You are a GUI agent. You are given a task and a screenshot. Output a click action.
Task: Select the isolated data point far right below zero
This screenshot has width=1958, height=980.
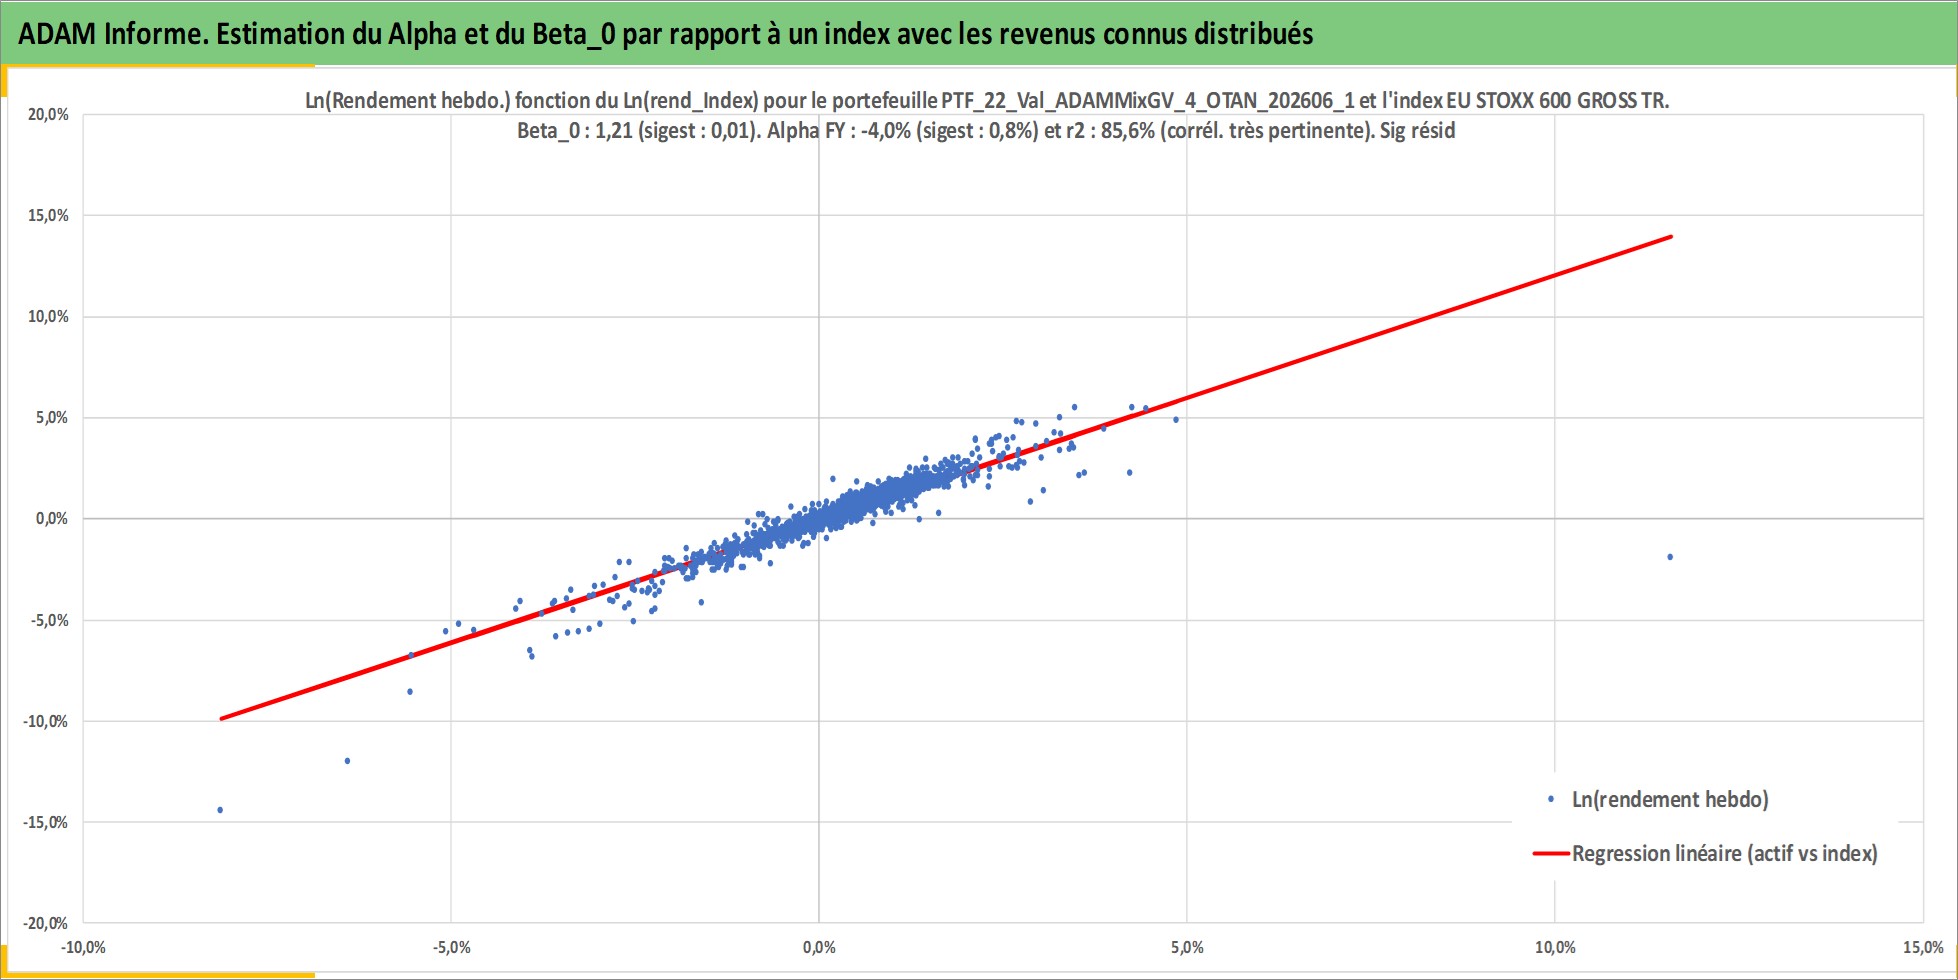(x=1670, y=557)
